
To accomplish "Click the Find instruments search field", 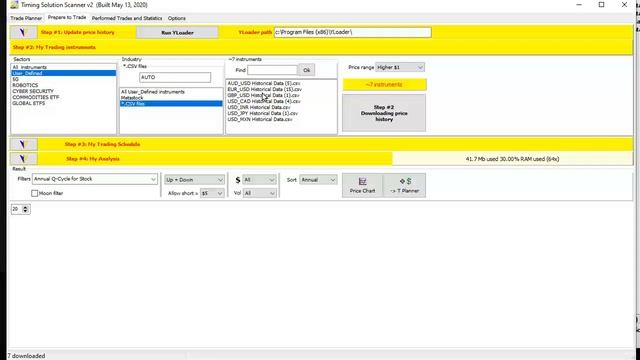I will (273, 70).
